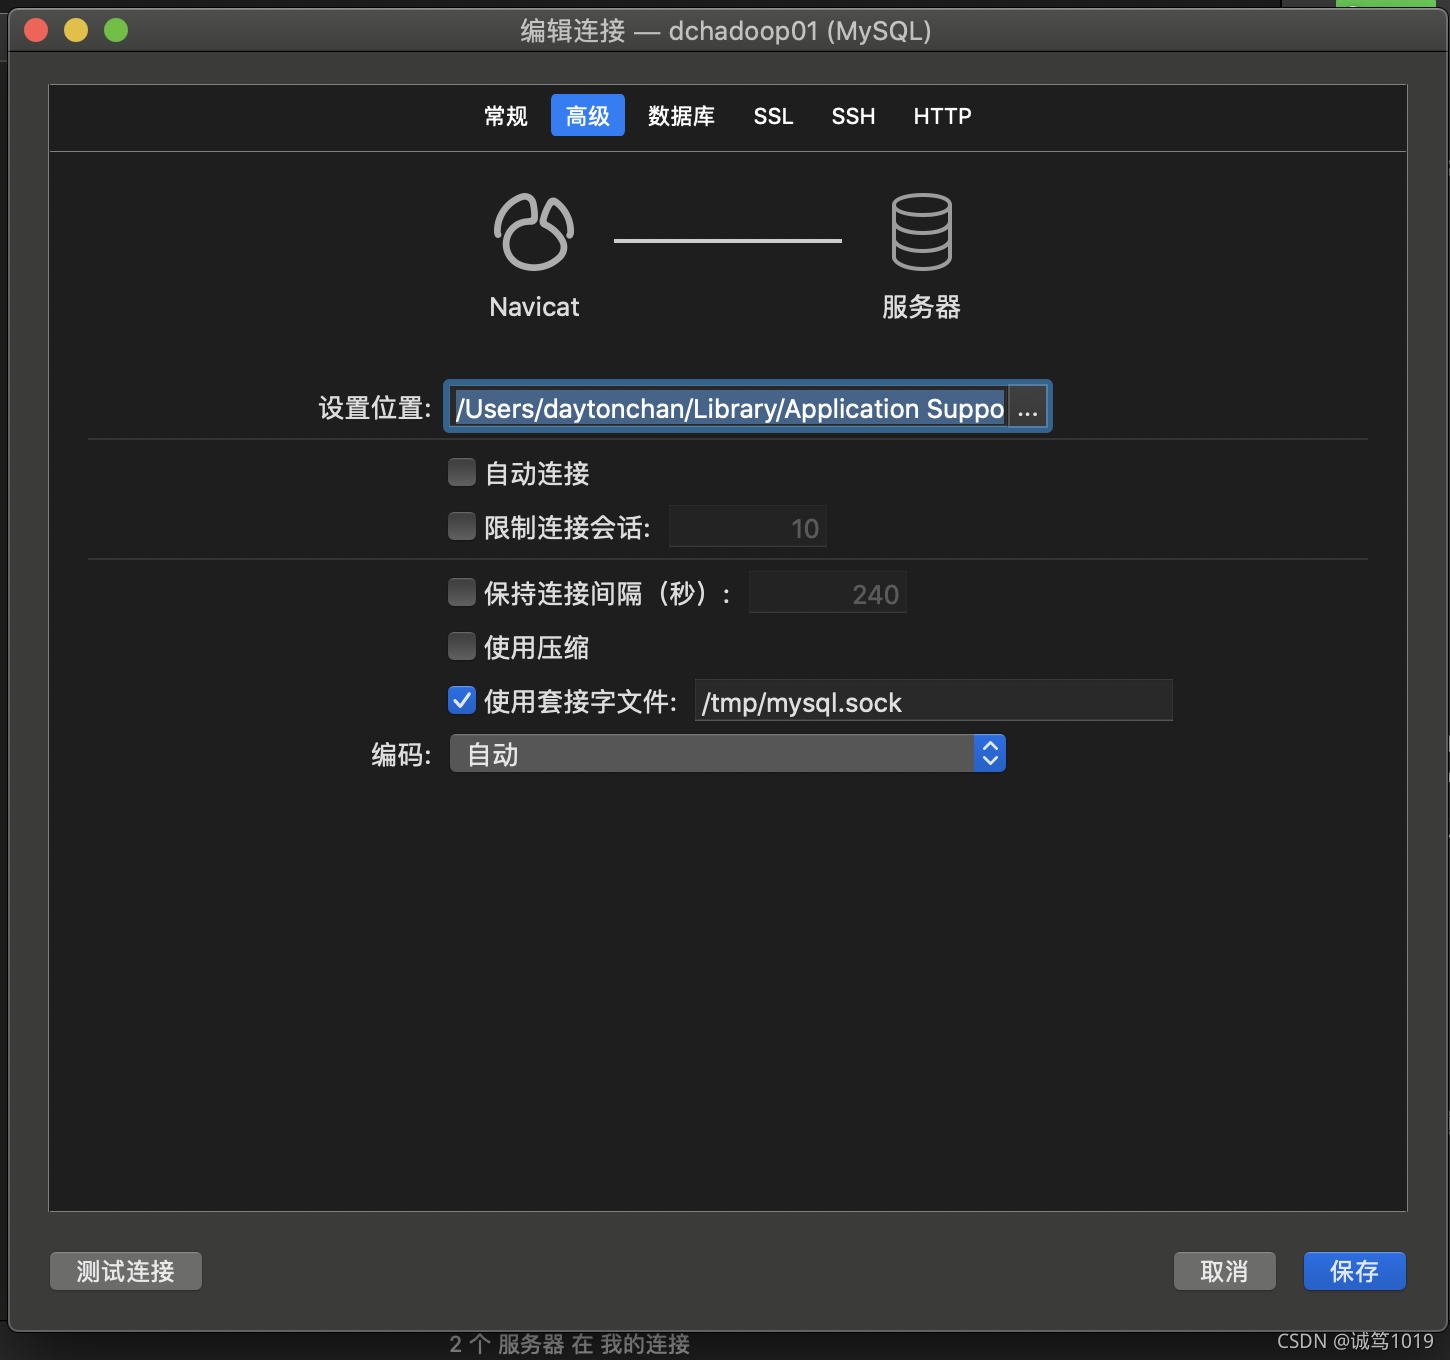
Task: Maximize the window with the green button
Action: [116, 31]
